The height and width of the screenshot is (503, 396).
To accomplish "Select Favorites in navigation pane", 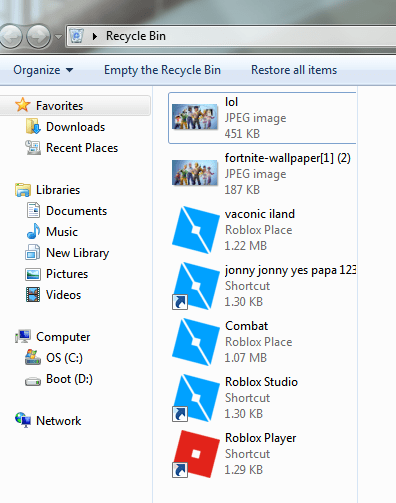I will [59, 106].
